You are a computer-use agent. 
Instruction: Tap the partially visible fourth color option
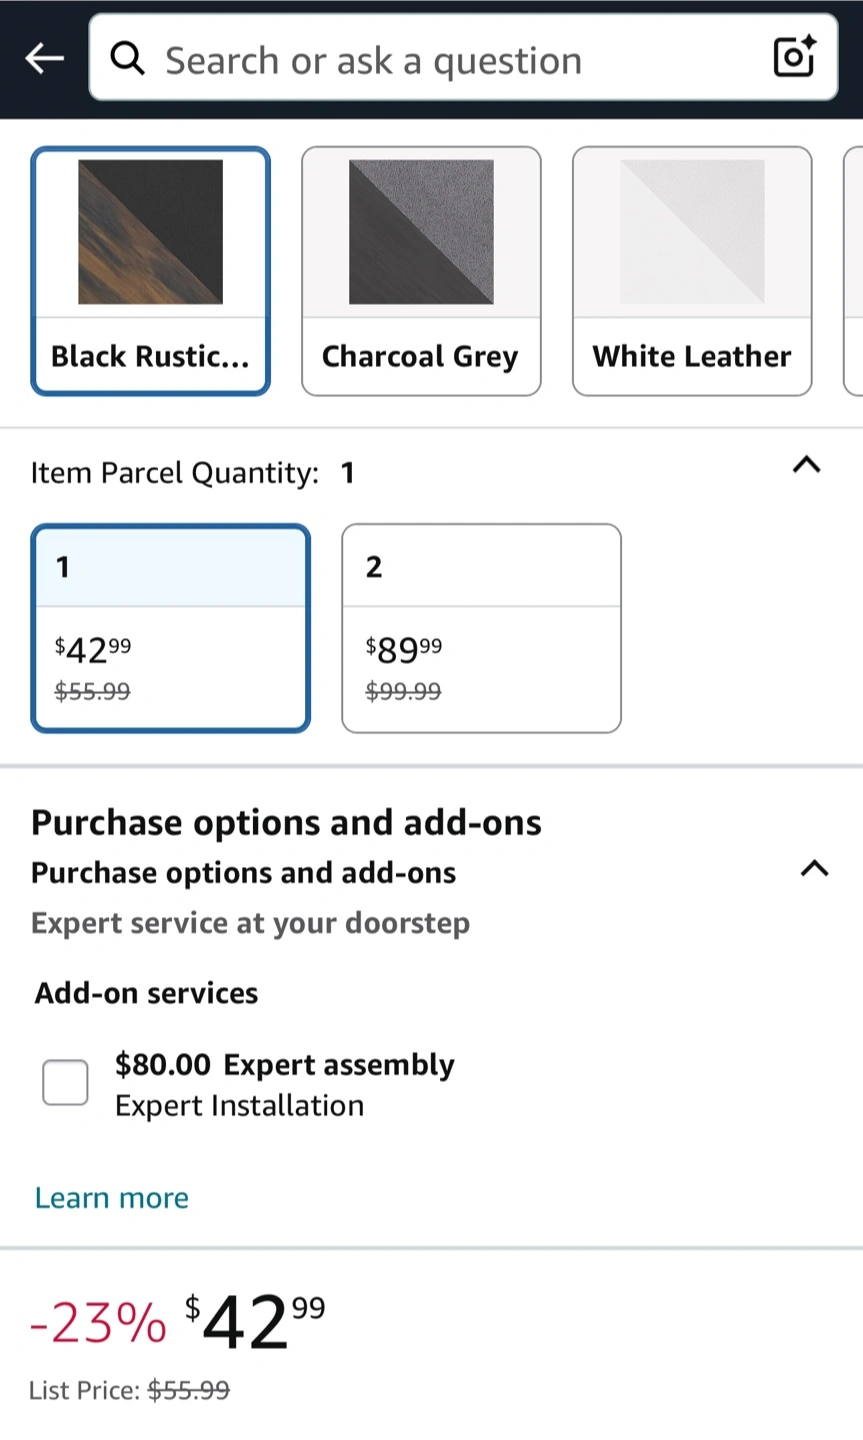pyautogui.click(x=854, y=271)
